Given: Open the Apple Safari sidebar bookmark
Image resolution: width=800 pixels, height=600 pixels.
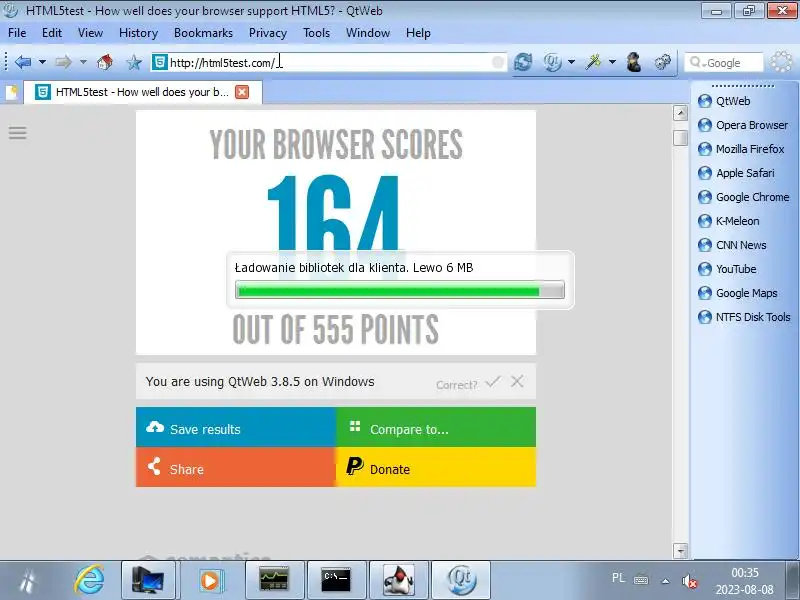Looking at the screenshot, I should pos(736,173).
